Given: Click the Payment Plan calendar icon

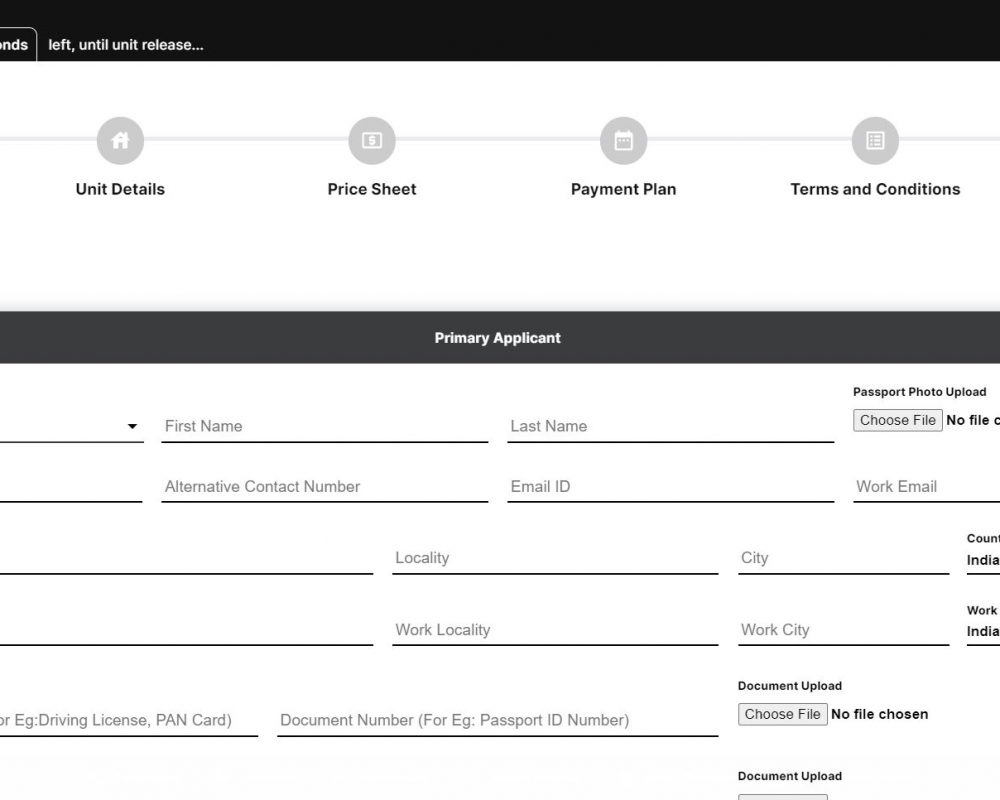Looking at the screenshot, I should coord(624,140).
